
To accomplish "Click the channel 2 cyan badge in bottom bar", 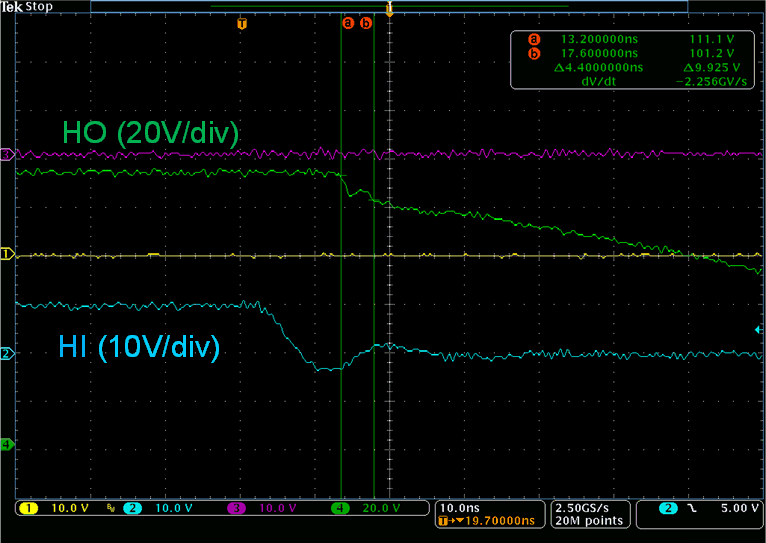I will click(132, 508).
